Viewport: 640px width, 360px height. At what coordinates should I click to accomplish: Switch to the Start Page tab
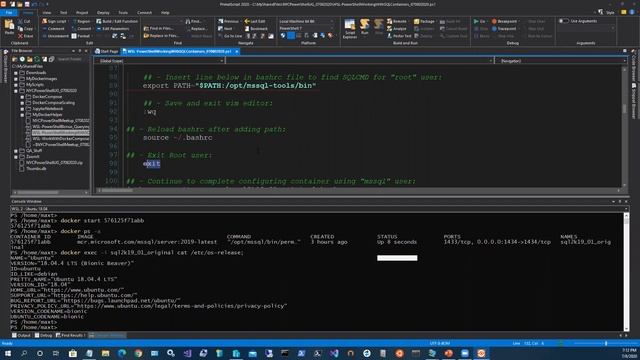tap(107, 51)
